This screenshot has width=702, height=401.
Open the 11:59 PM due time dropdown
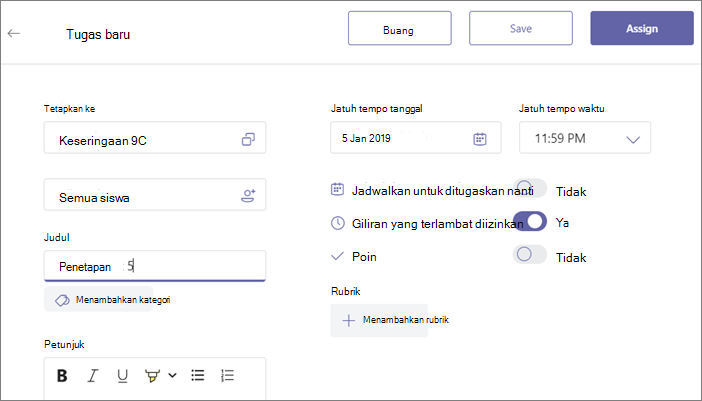pos(585,137)
